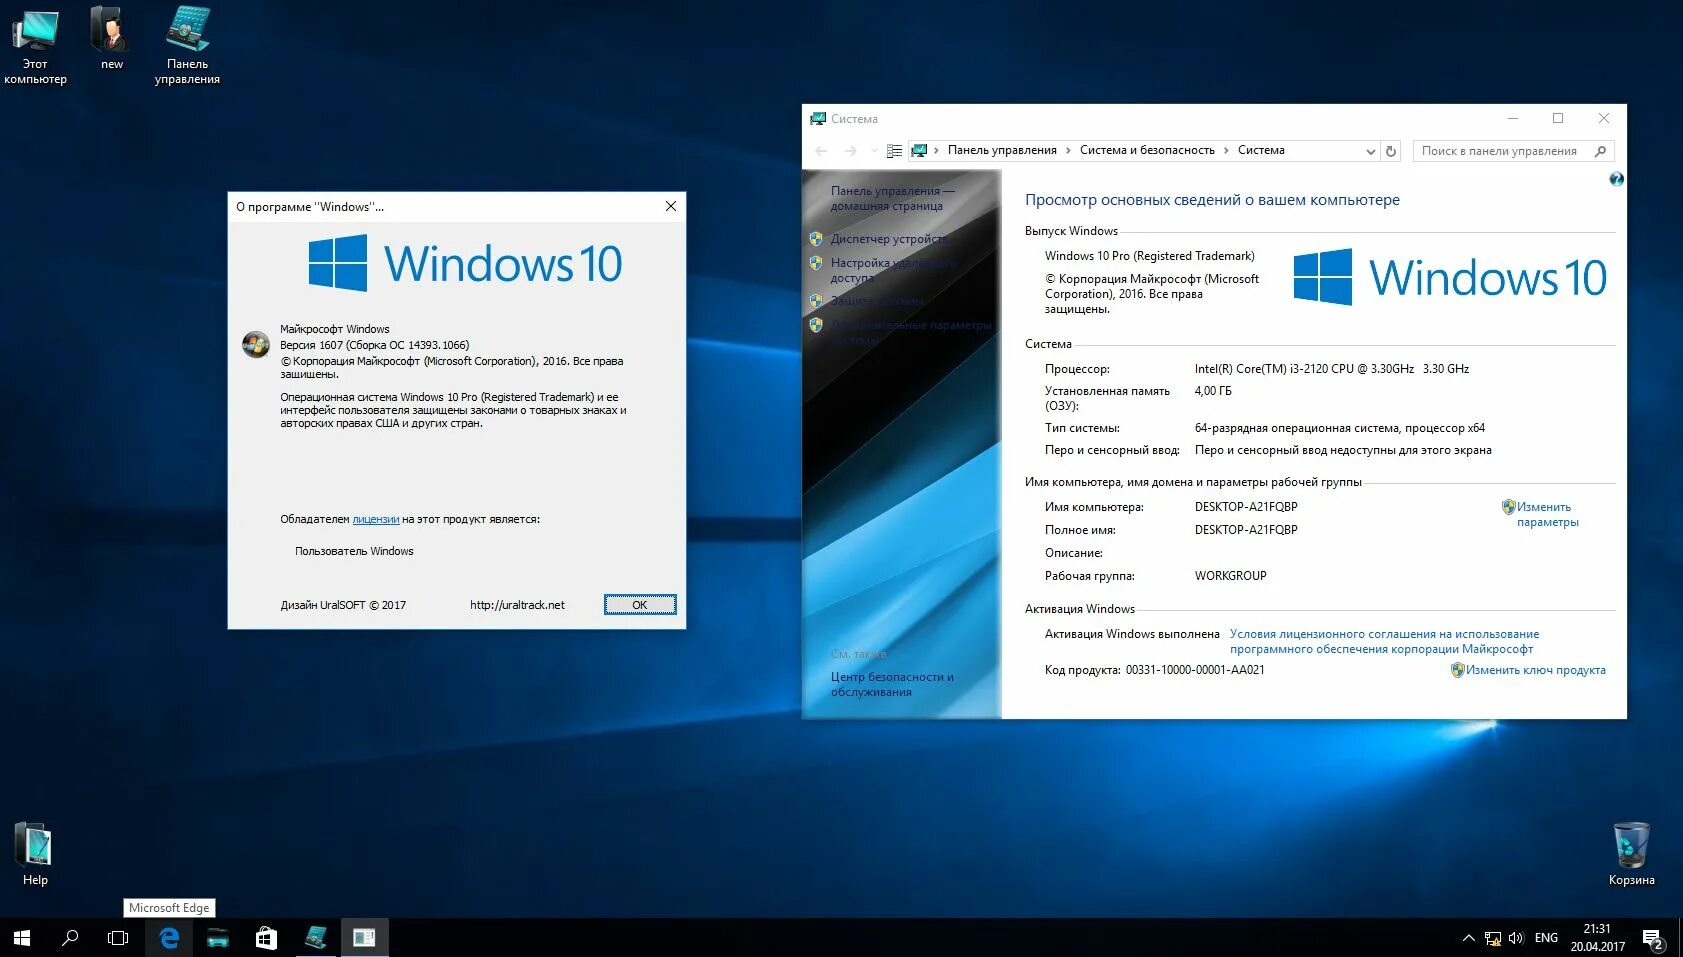Select the Help desktop icon

coord(35,854)
